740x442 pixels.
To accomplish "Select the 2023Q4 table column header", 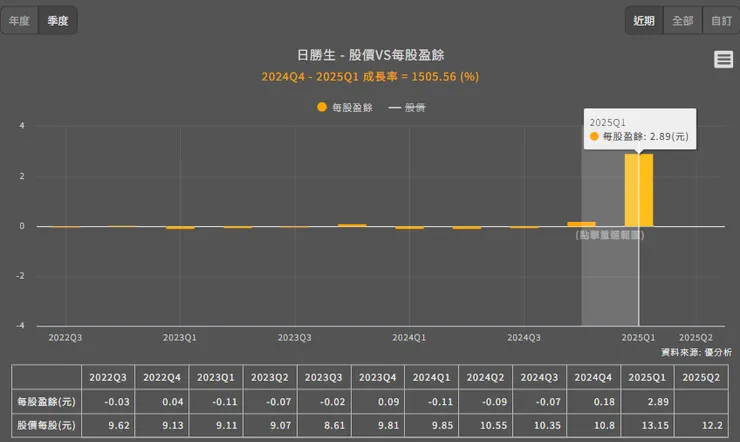I will click(378, 377).
